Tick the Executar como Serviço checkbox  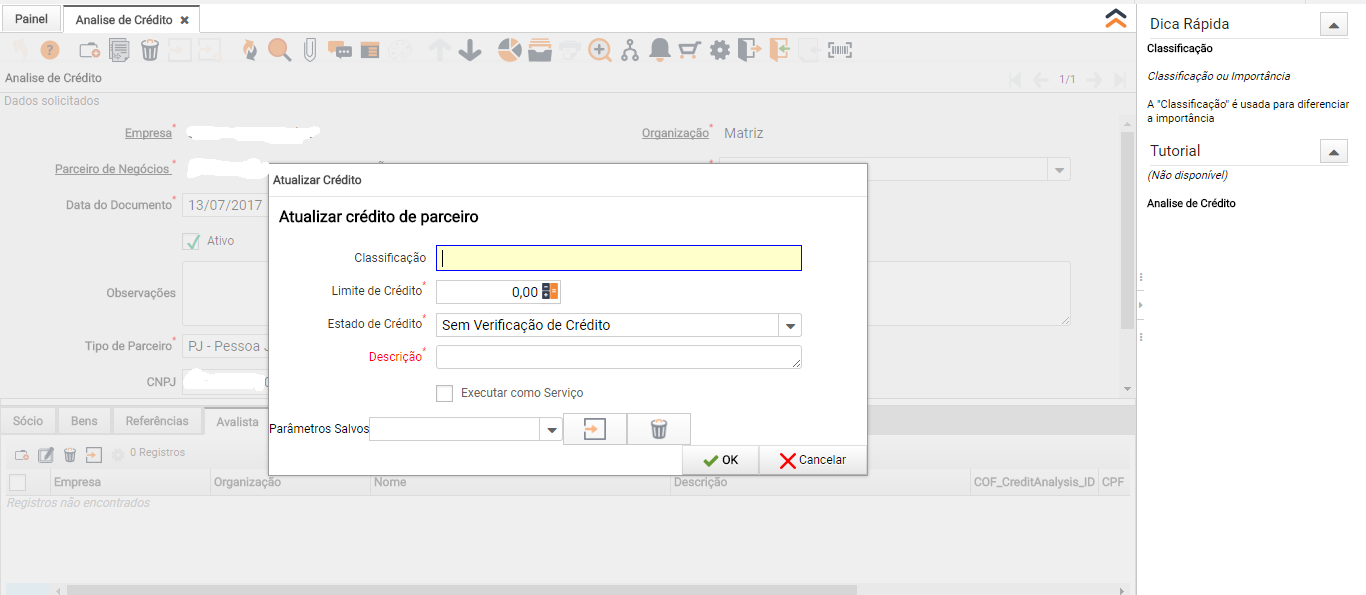(445, 393)
